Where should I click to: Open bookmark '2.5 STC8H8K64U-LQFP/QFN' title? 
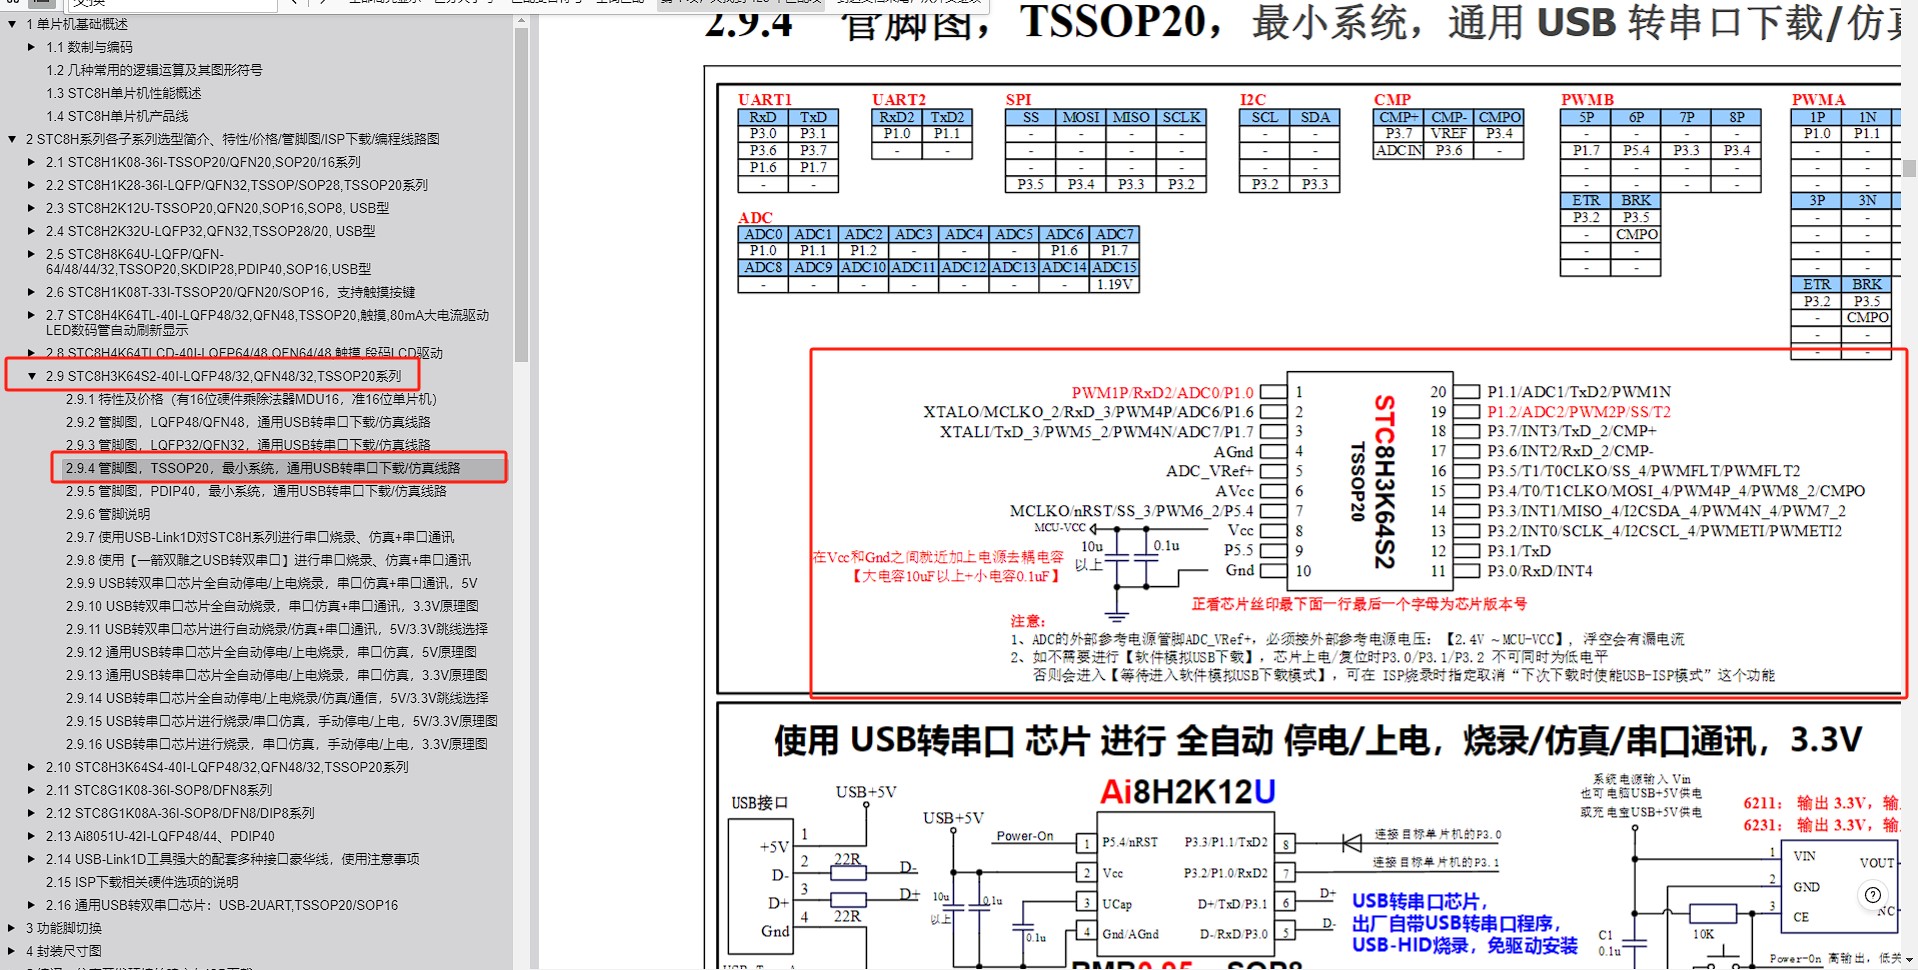(208, 262)
